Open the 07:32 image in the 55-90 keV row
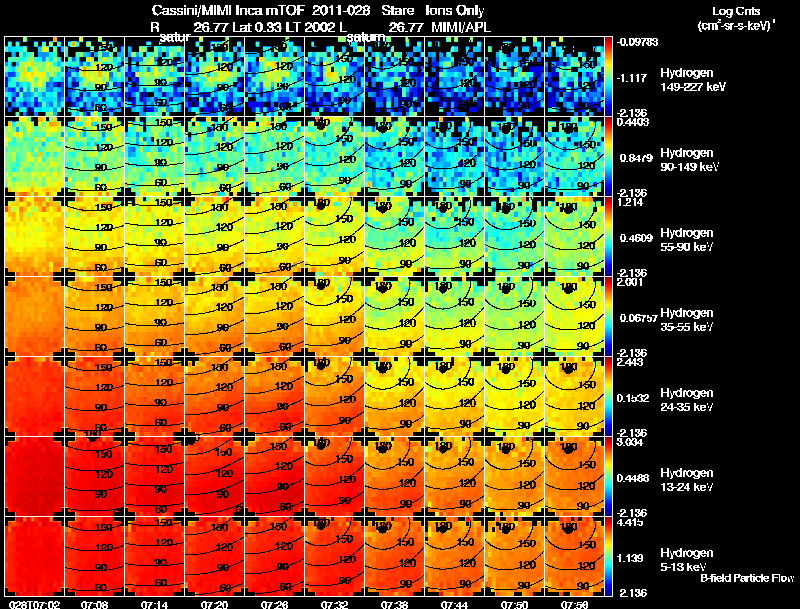The image size is (800, 609). [x=334, y=236]
